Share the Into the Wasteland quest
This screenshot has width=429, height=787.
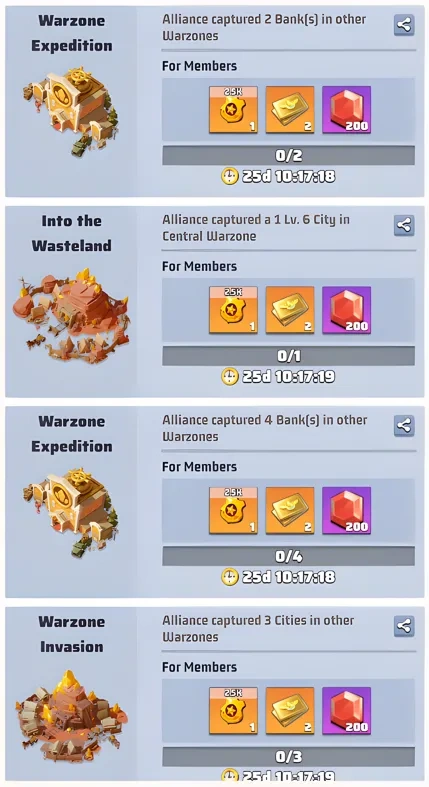click(x=404, y=225)
